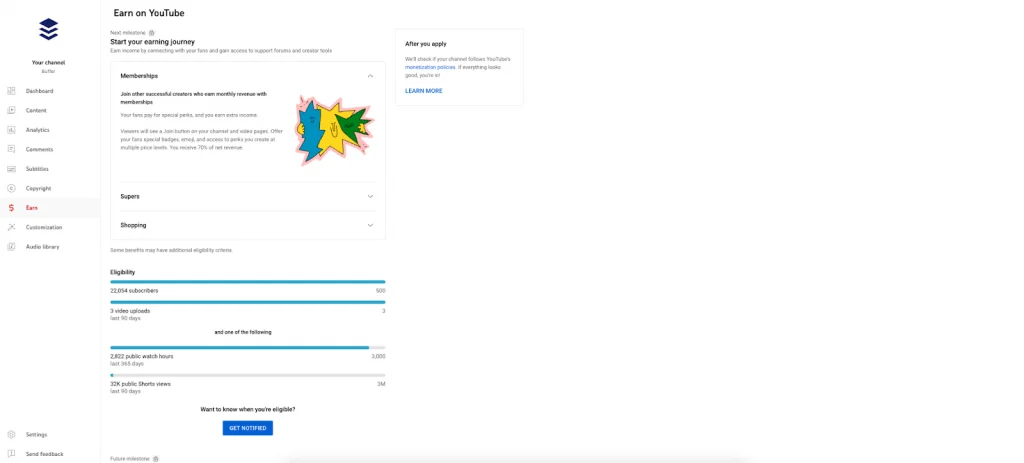Select the Subtitles icon
Viewport: 1024px width, 463px height.
tap(11, 168)
